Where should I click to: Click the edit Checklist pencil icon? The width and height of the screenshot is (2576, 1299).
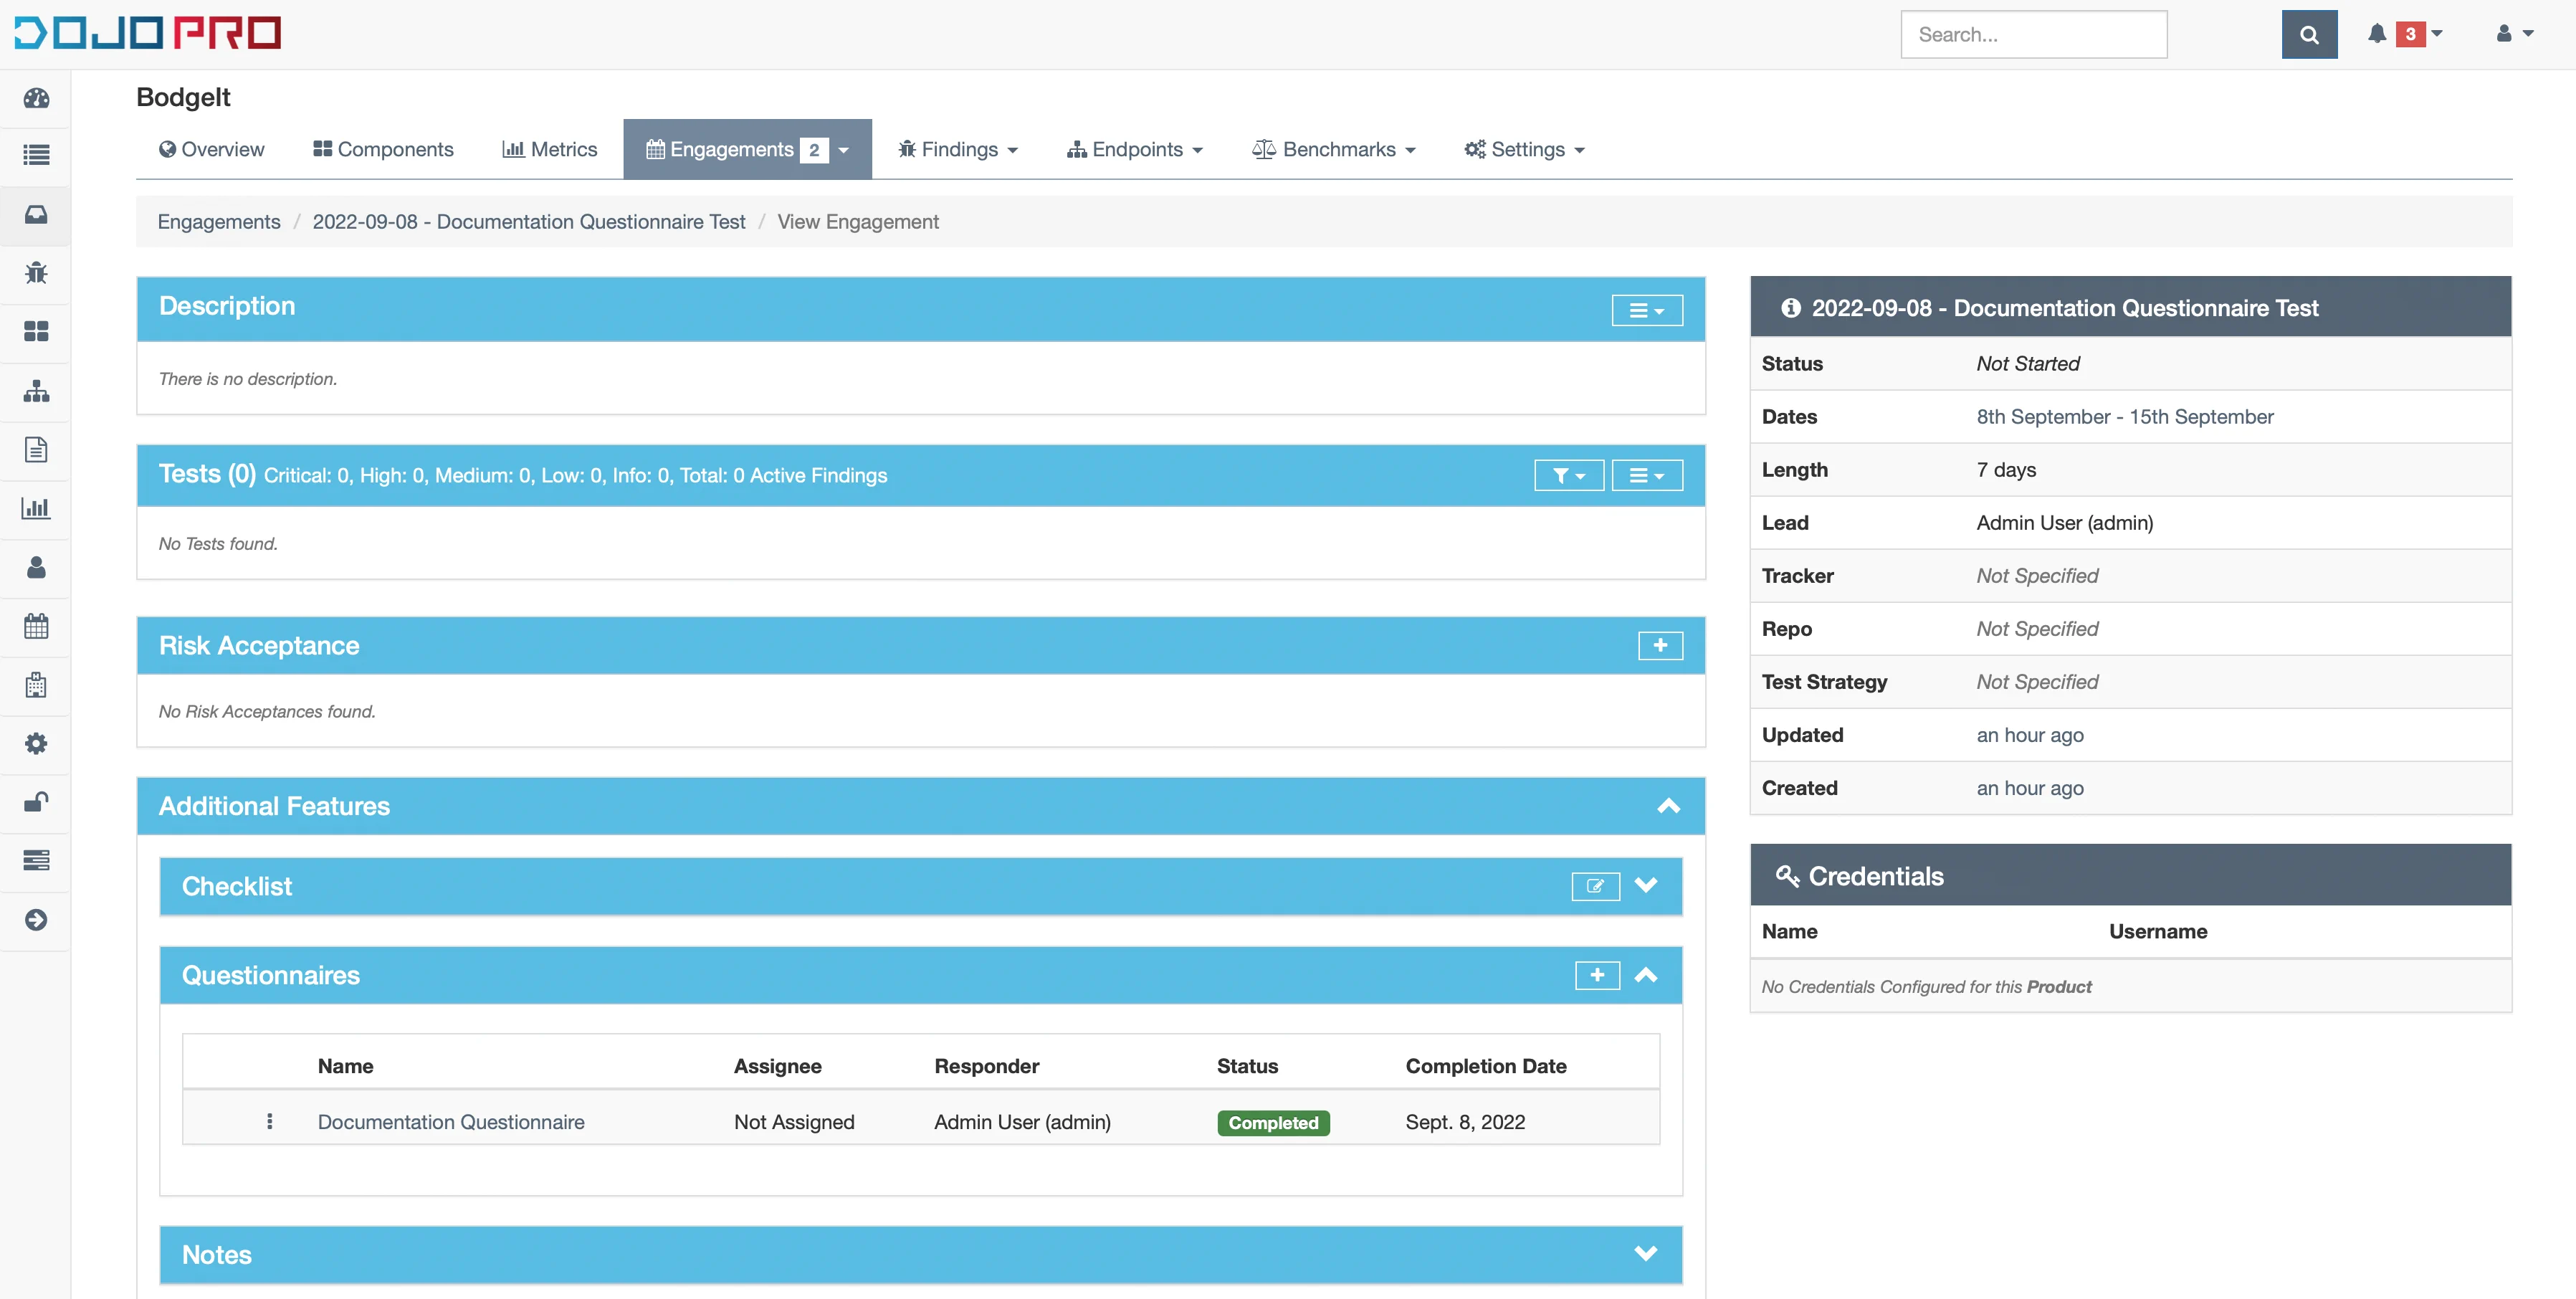pyautogui.click(x=1595, y=886)
